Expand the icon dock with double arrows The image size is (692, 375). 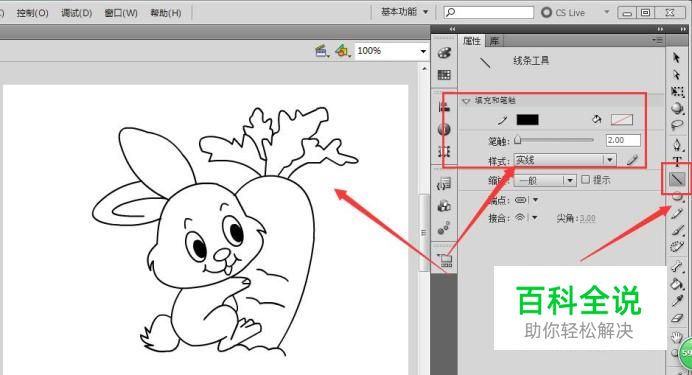(452, 29)
